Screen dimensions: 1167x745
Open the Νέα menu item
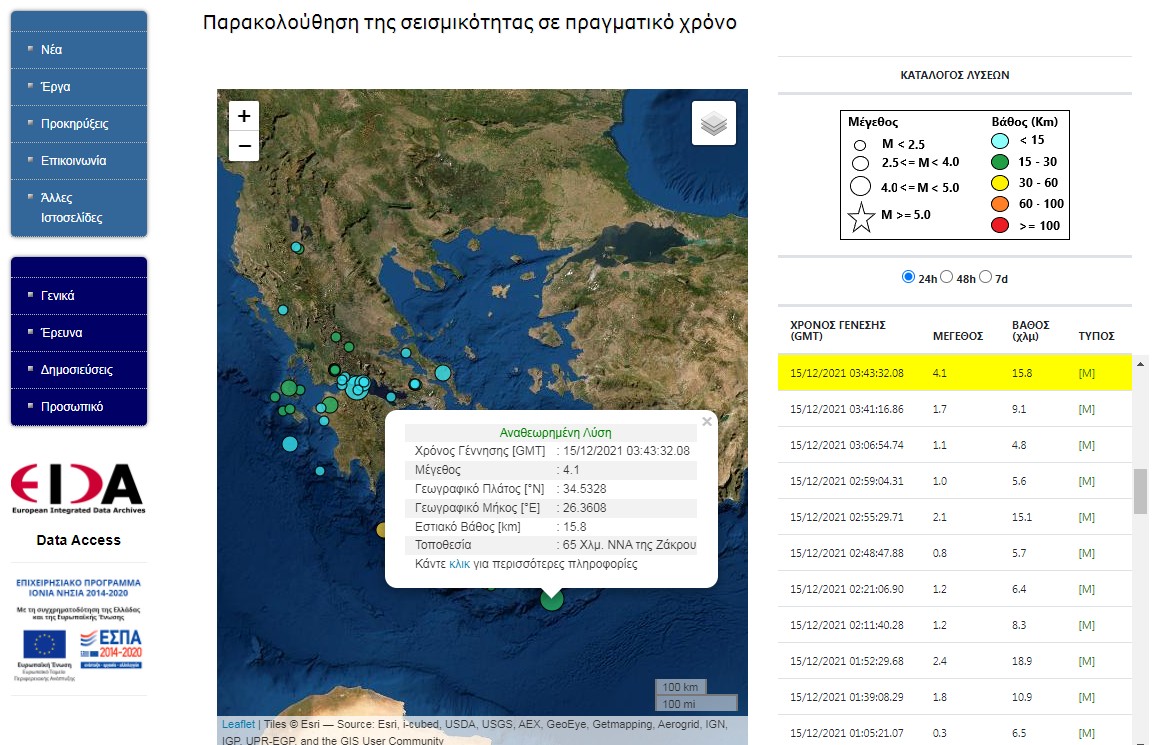tap(52, 49)
